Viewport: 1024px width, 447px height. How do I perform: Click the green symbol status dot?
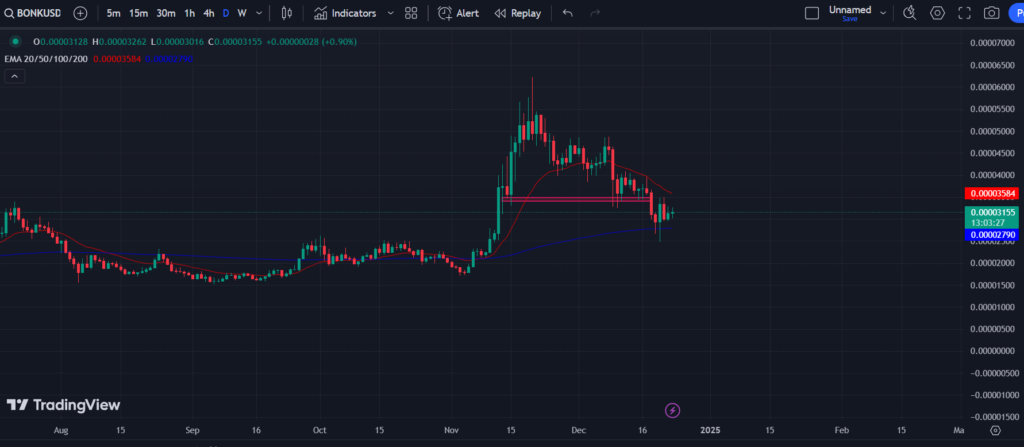[16, 42]
